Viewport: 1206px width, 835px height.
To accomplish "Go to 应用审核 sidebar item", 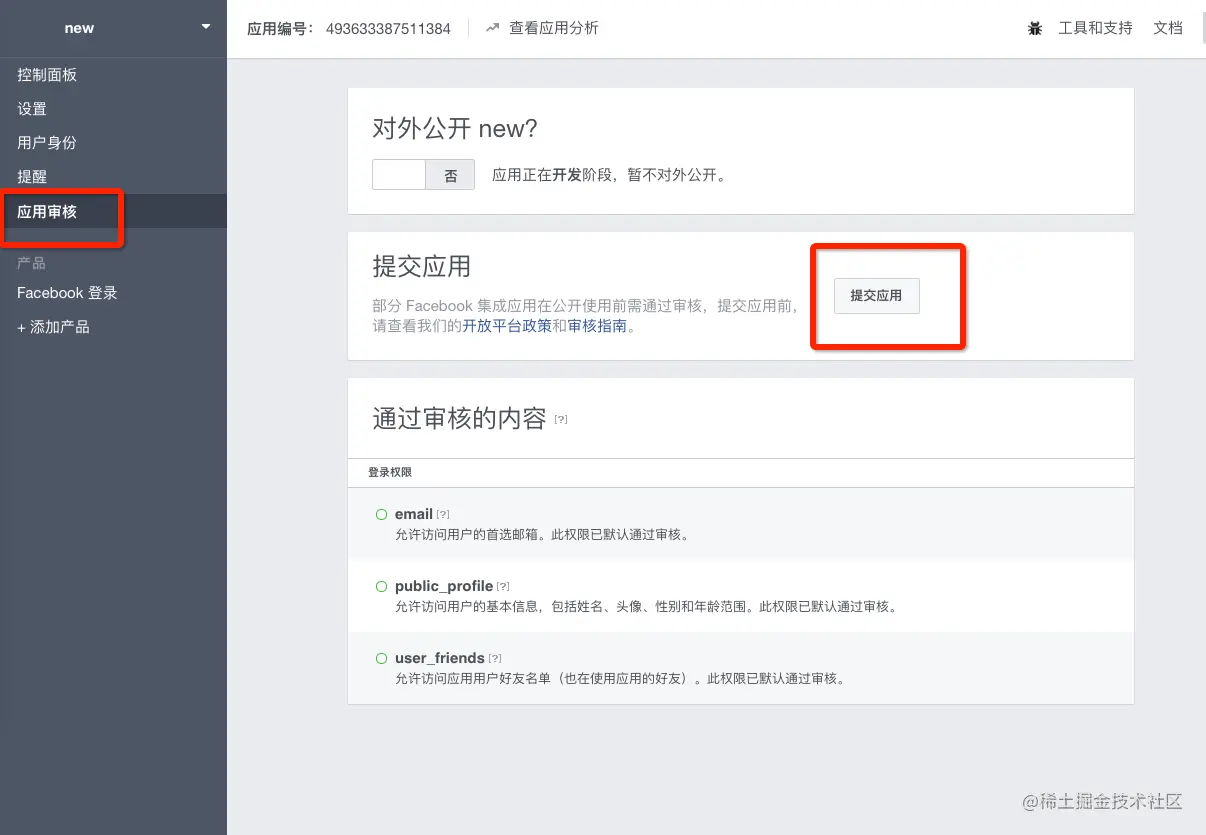I will (47, 211).
